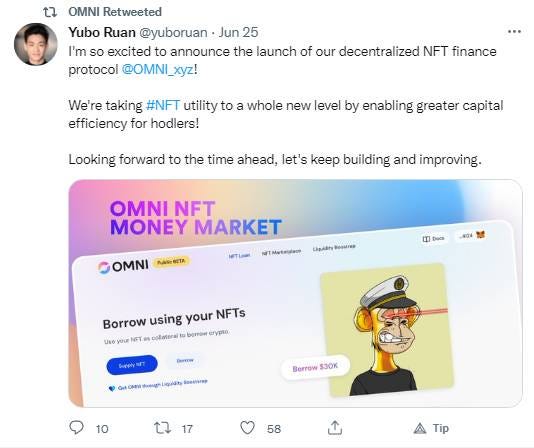
Task: Open the @yuboruan handle
Action: click(173, 32)
